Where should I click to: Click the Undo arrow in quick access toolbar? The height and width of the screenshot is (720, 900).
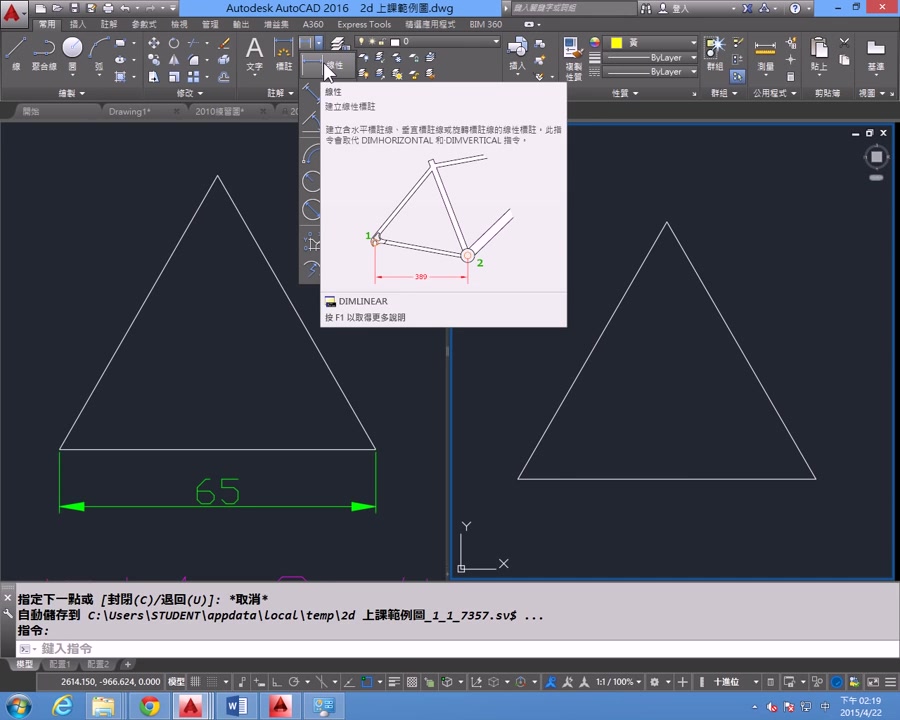[x=125, y=8]
